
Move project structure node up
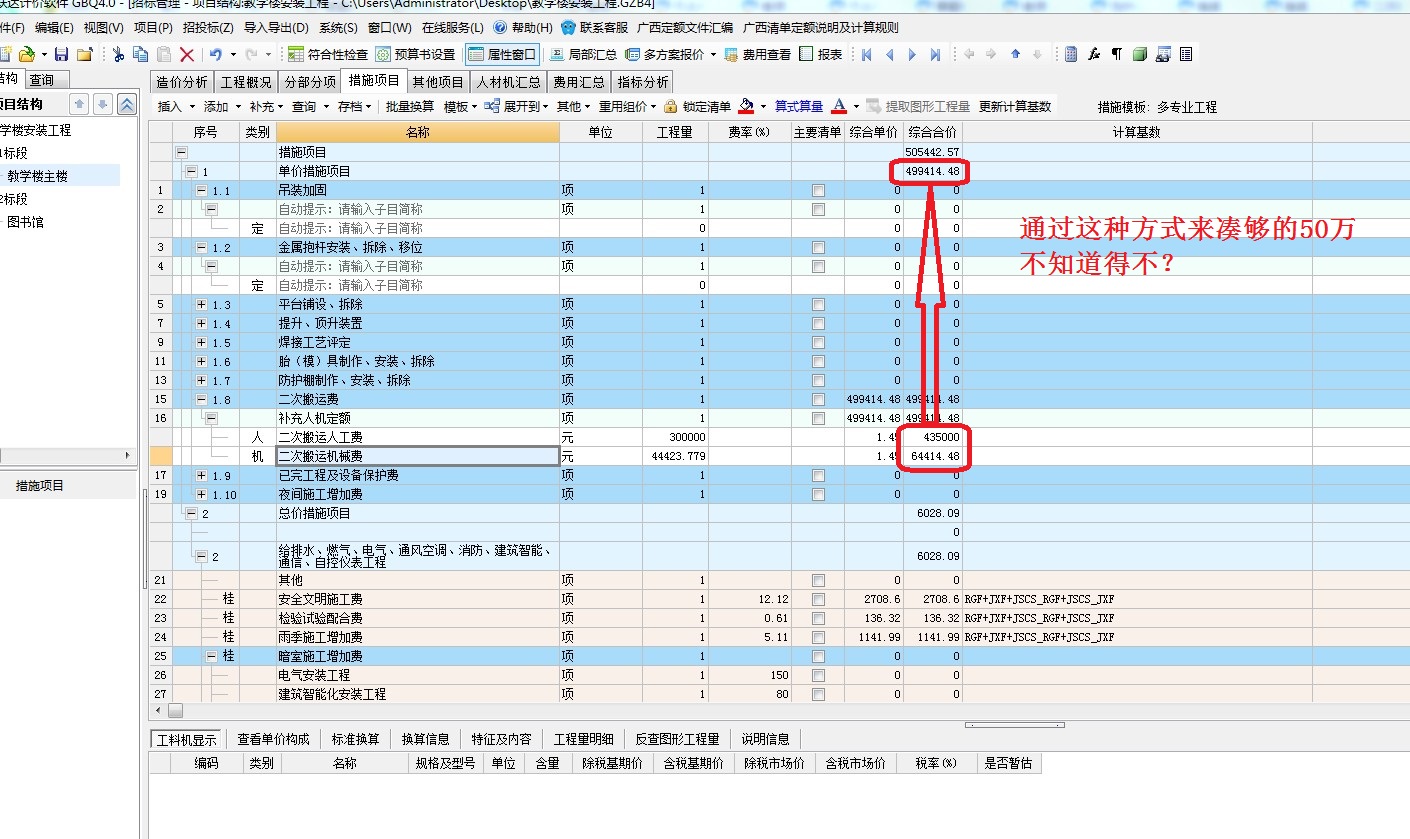click(79, 104)
